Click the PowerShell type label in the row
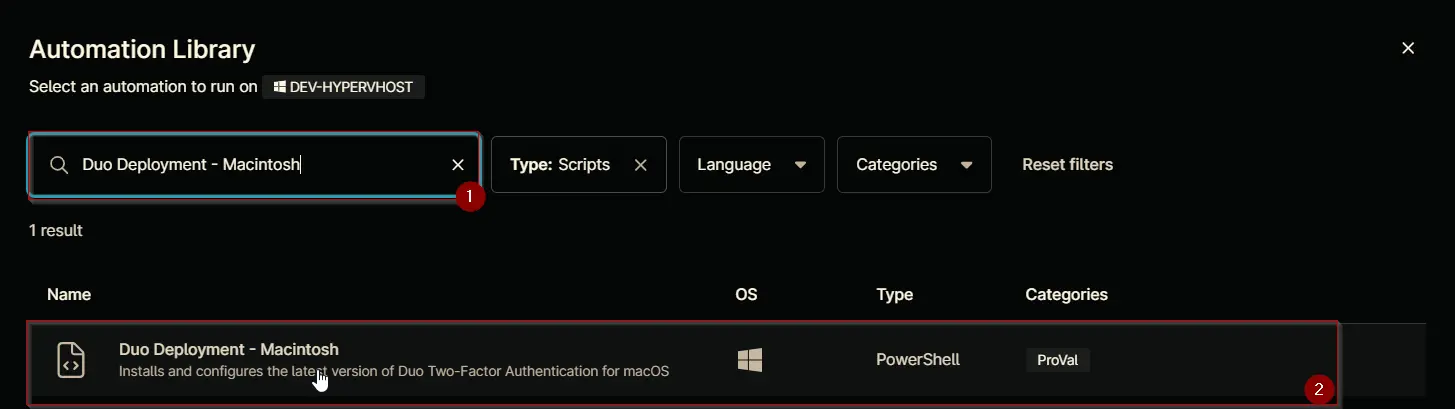Screen dimensions: 1455x409 [918, 359]
